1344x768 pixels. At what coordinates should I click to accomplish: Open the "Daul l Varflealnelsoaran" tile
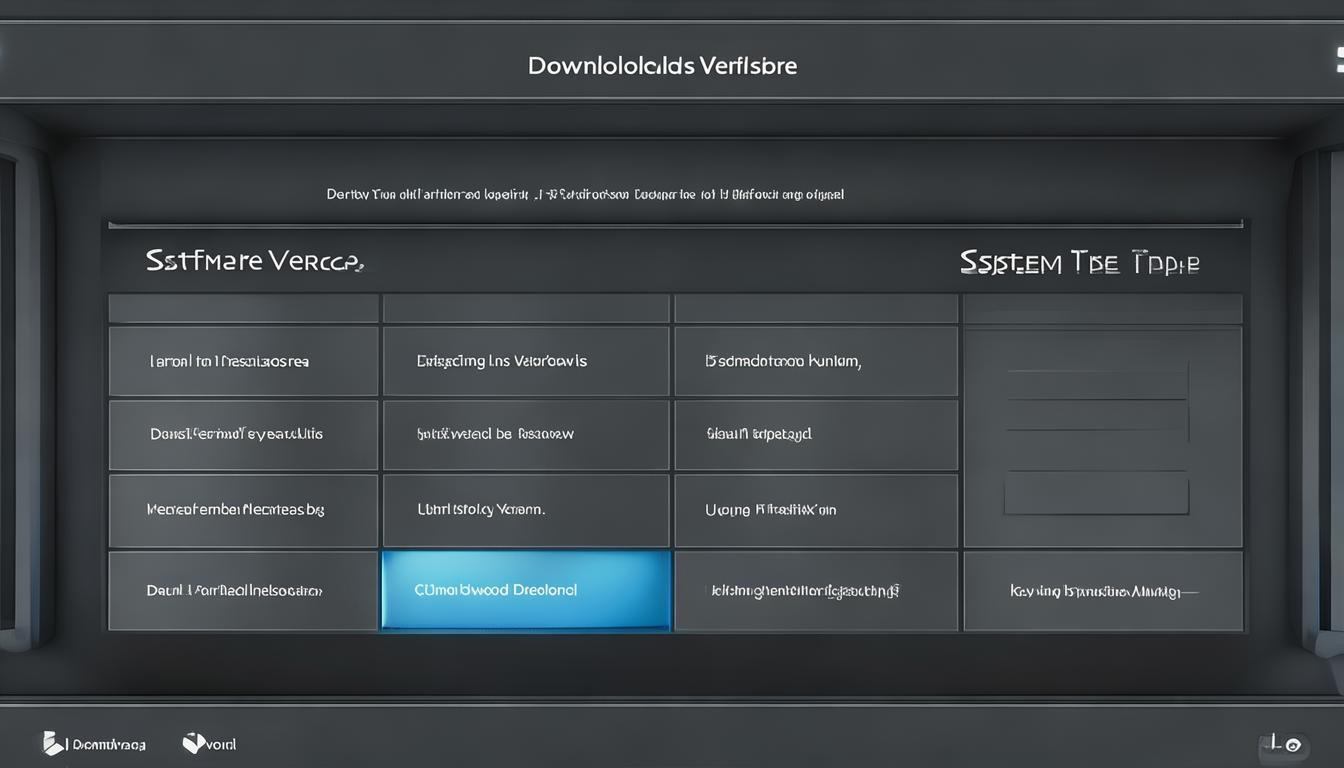click(x=243, y=591)
